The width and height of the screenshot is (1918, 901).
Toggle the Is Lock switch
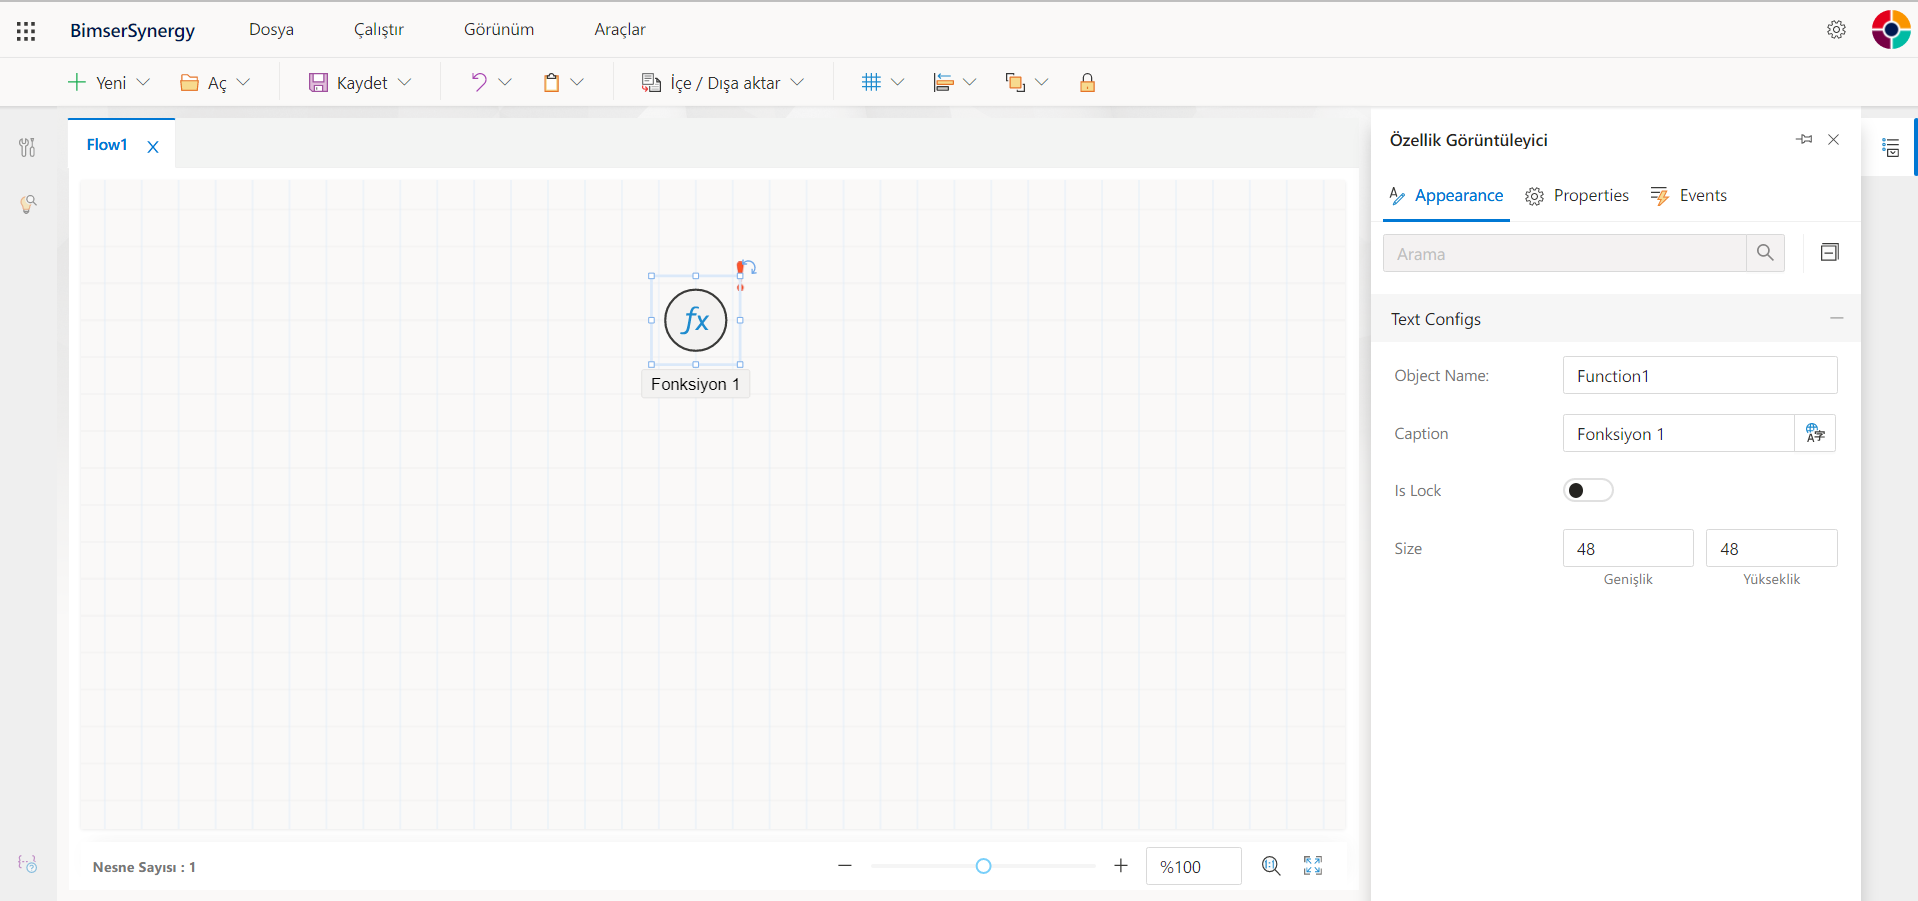[1587, 490]
